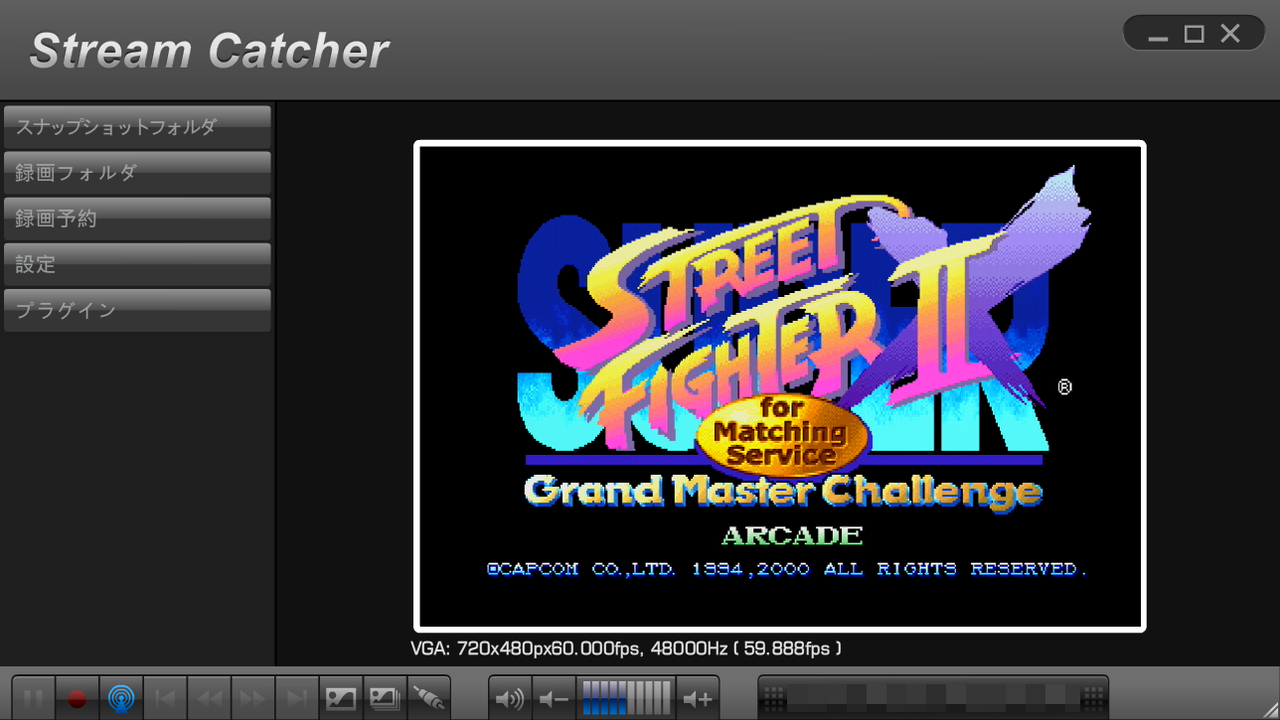The image size is (1280, 720).
Task: Skip to the end of the stream
Action: tap(297, 697)
